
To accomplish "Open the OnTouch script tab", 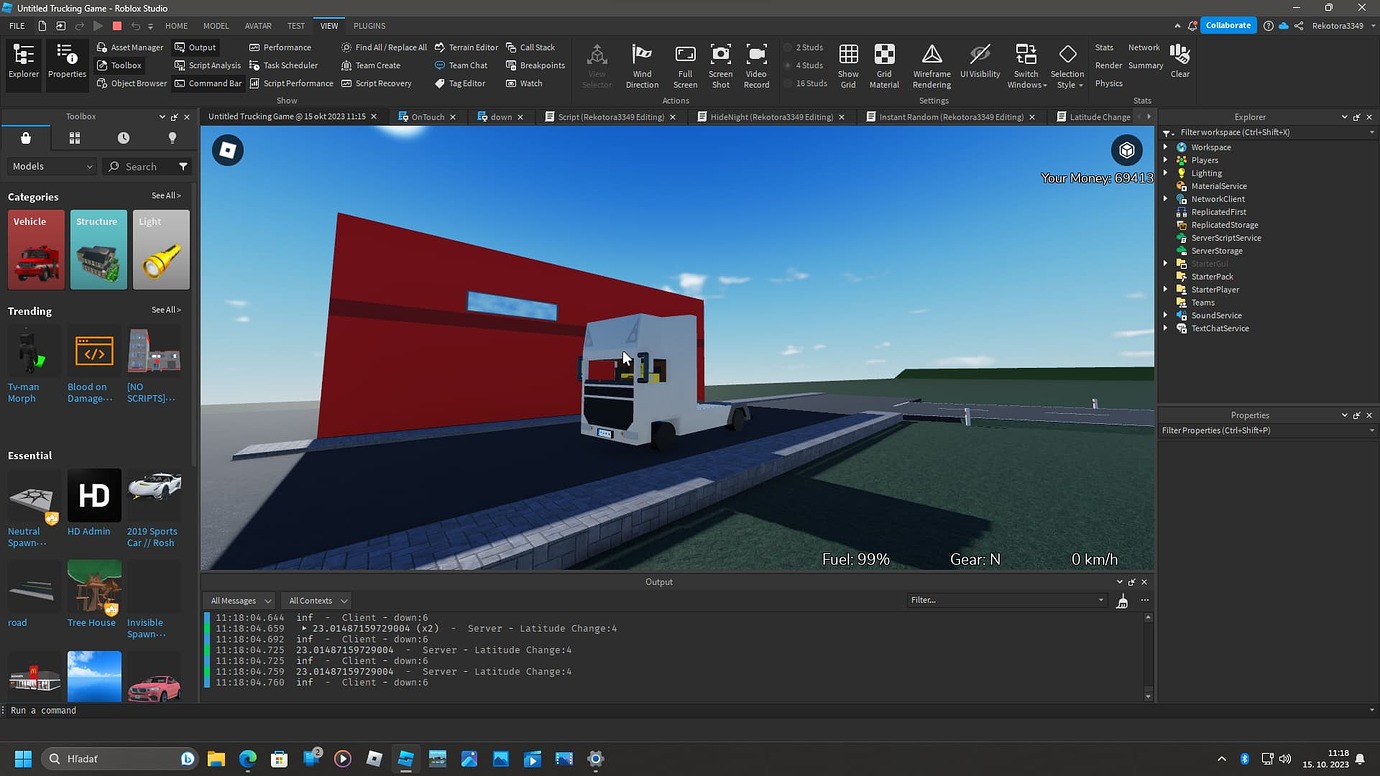I will 427,116.
